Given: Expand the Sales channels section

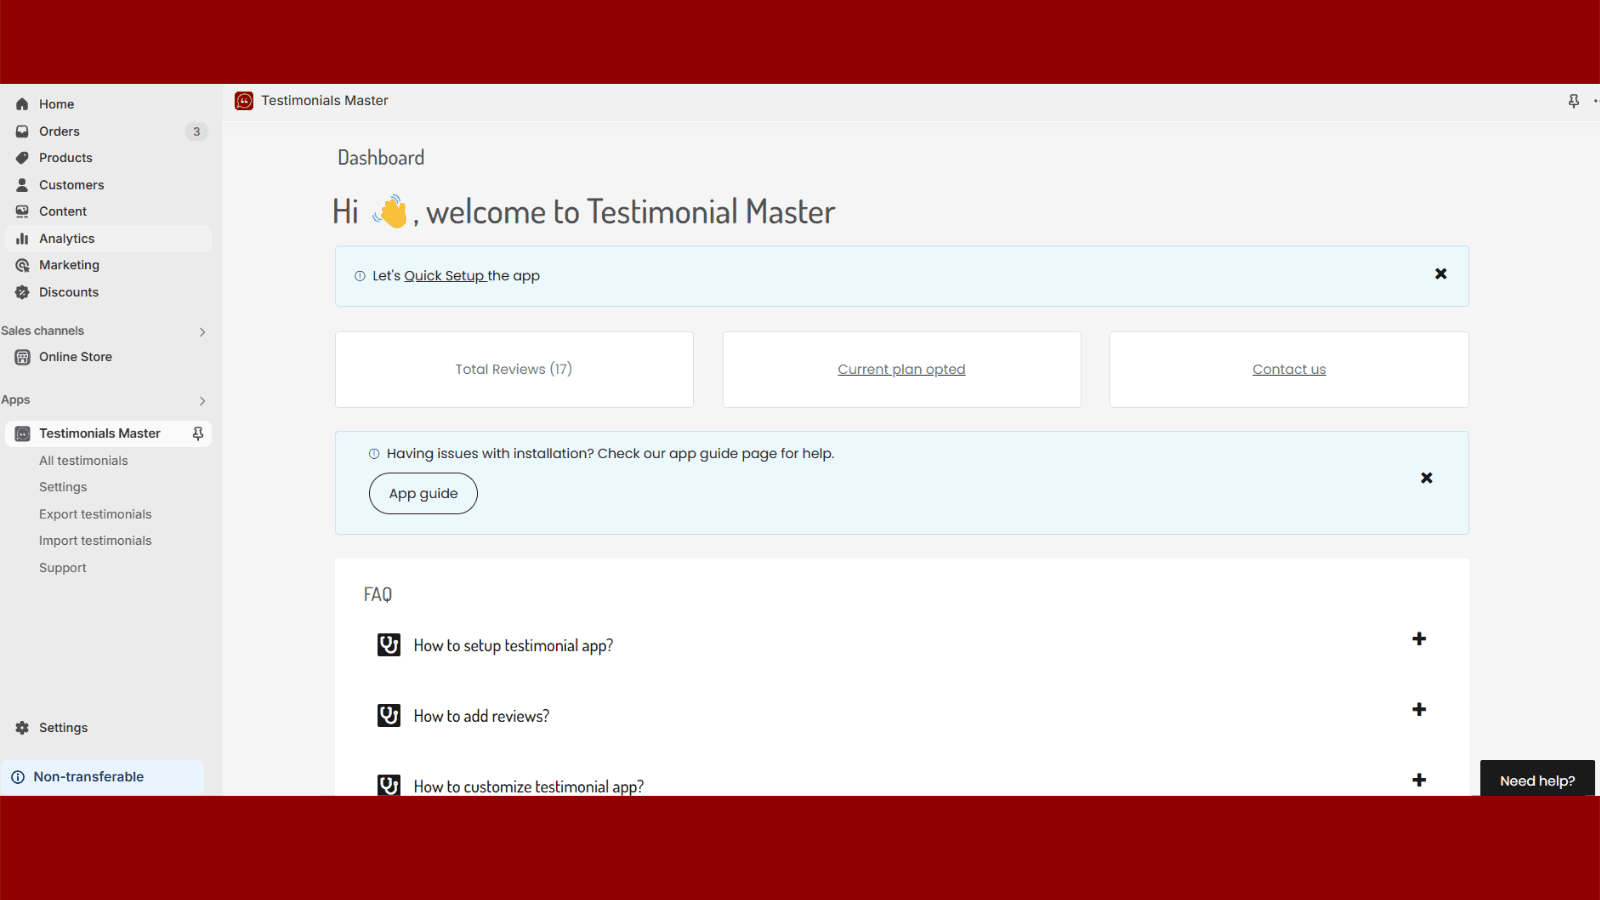Looking at the screenshot, I should point(203,331).
